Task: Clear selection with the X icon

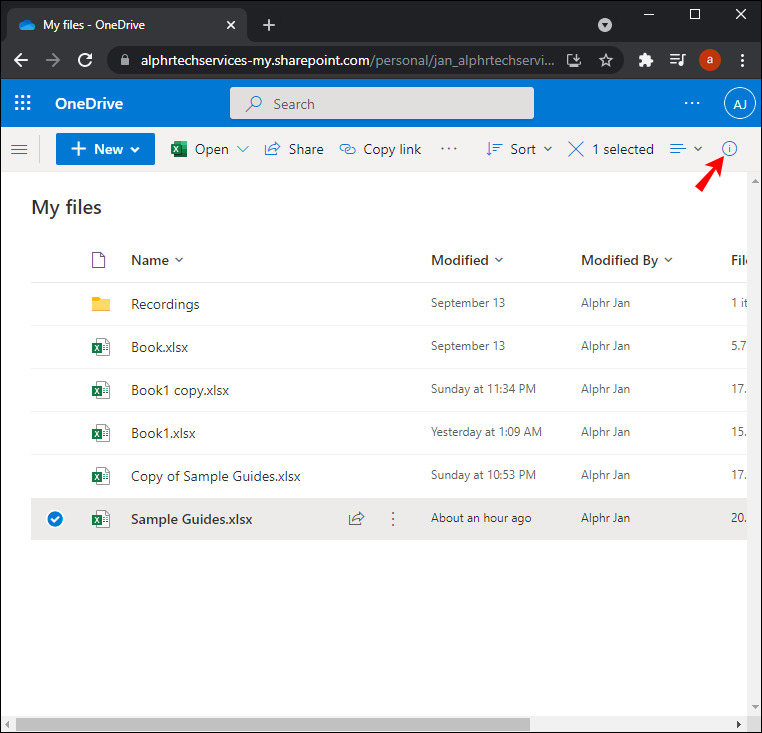Action: 576,149
